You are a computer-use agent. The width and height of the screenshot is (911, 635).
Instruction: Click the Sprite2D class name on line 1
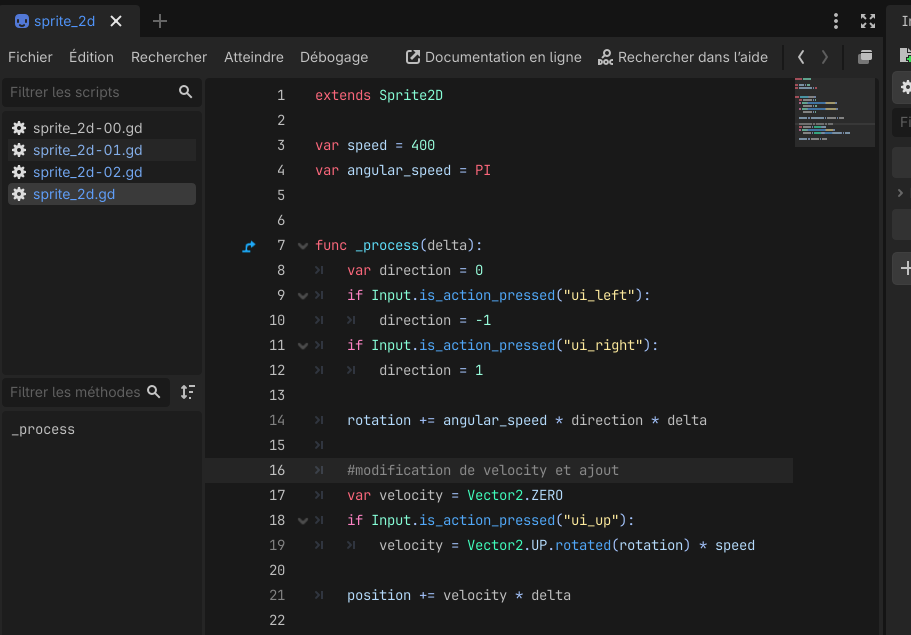pyautogui.click(x=411, y=95)
